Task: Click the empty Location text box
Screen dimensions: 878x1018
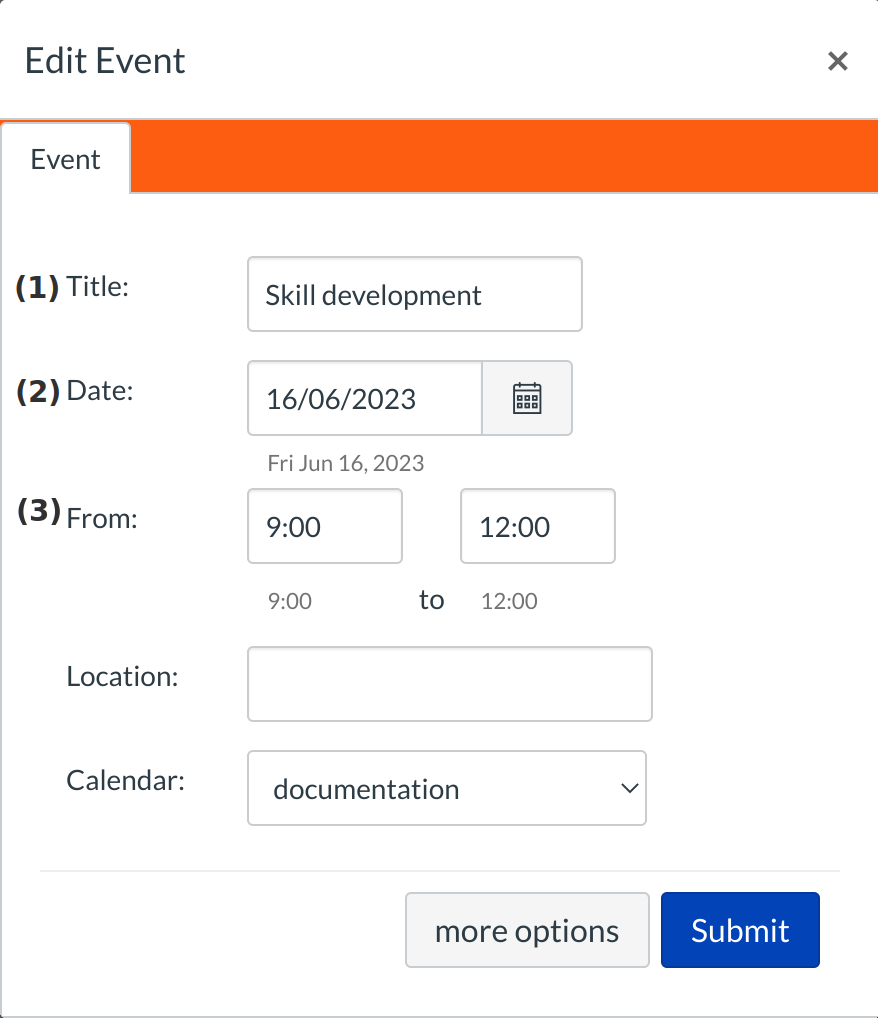Action: [449, 684]
